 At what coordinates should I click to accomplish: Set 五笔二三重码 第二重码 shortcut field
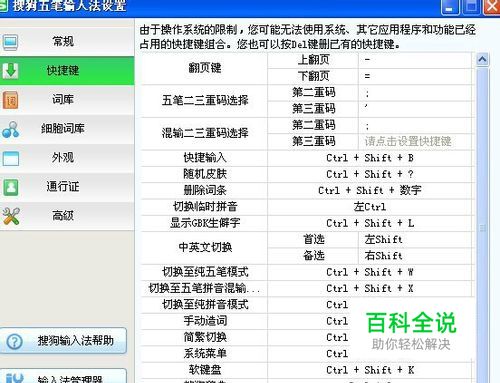[415, 93]
